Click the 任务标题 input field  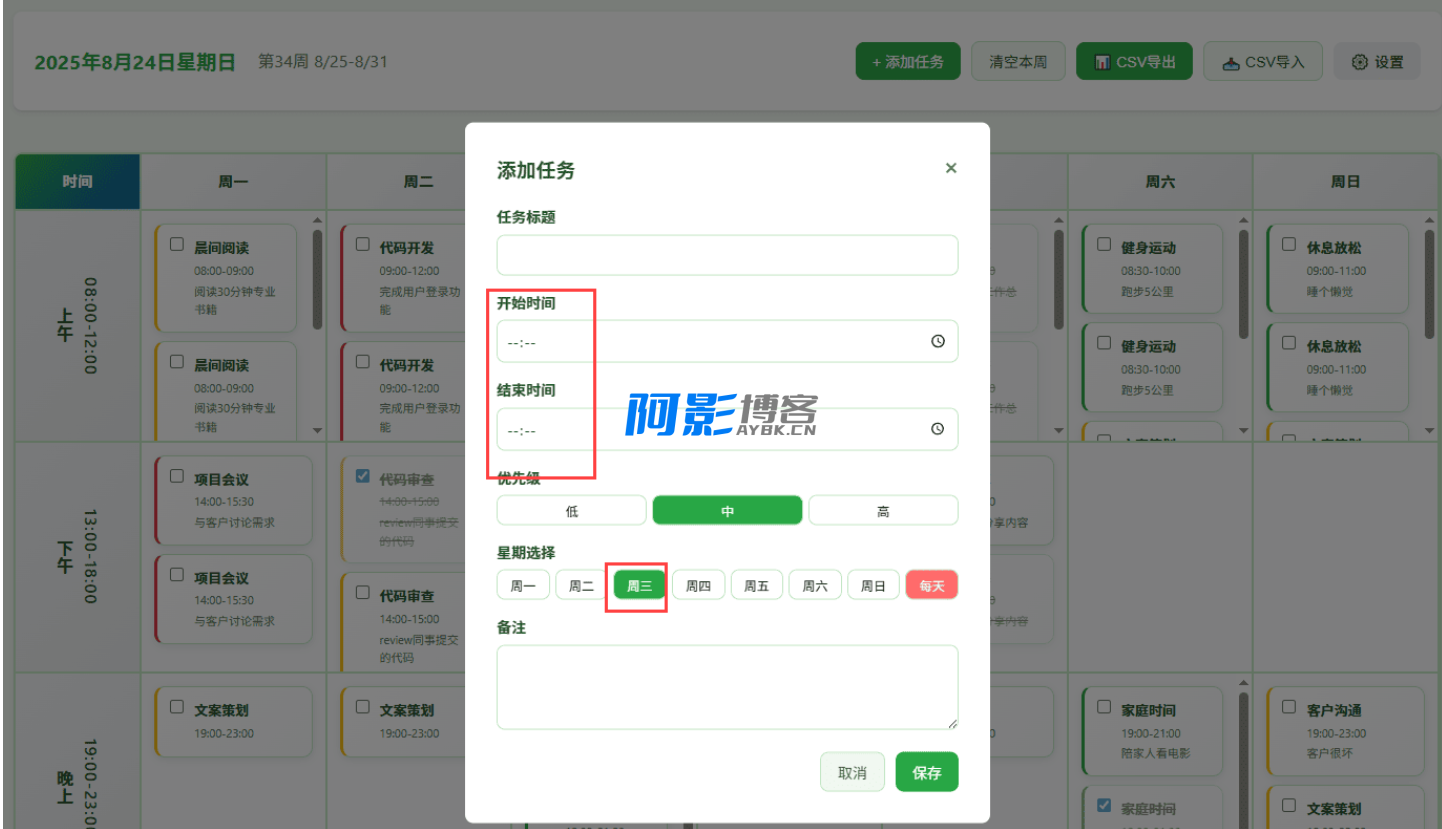point(727,255)
